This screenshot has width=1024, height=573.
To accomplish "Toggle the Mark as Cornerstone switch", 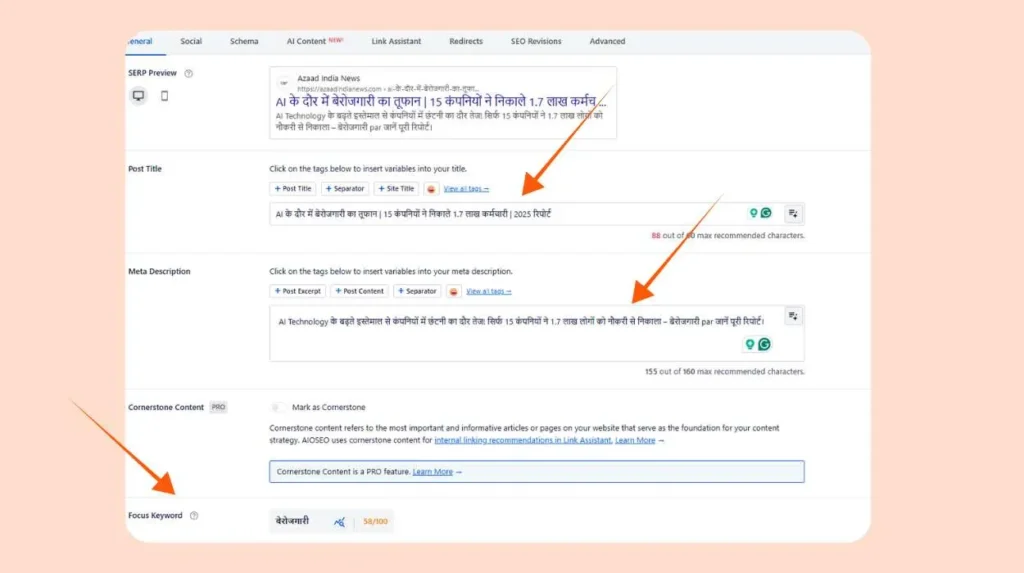I will coord(278,408).
